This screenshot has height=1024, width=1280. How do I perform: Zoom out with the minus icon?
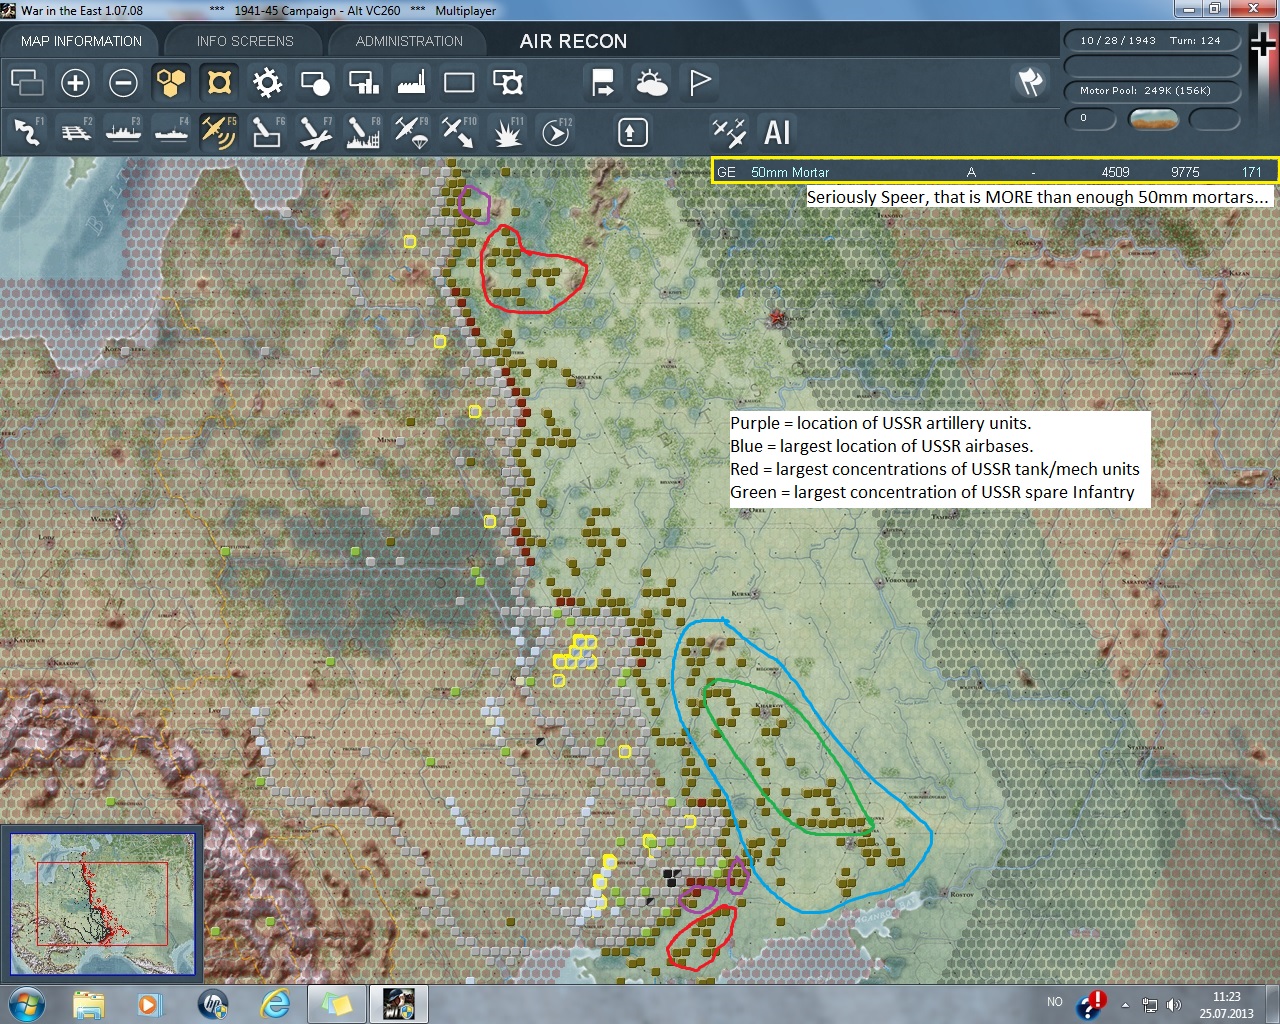pyautogui.click(x=123, y=82)
